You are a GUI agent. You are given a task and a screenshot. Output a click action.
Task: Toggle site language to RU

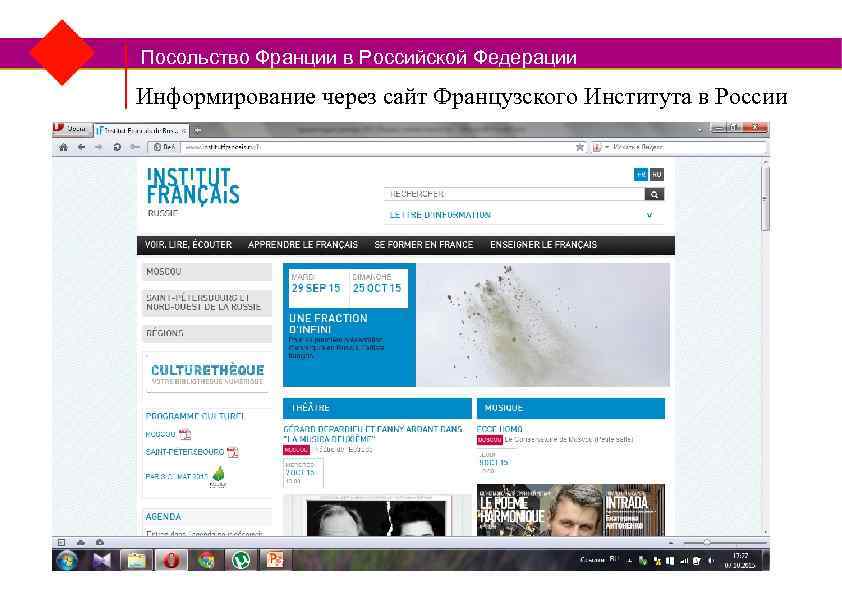[656, 176]
